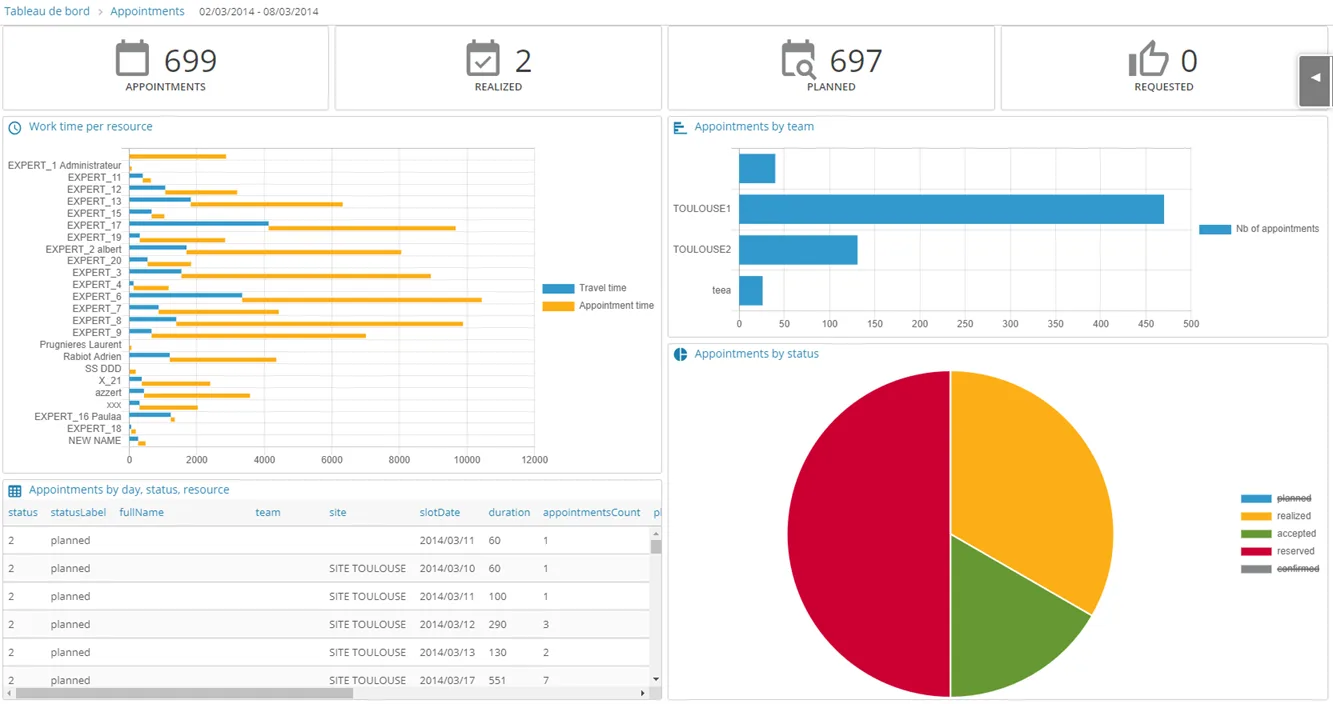Open the Tableau de bord breadcrumb link

coord(47,11)
